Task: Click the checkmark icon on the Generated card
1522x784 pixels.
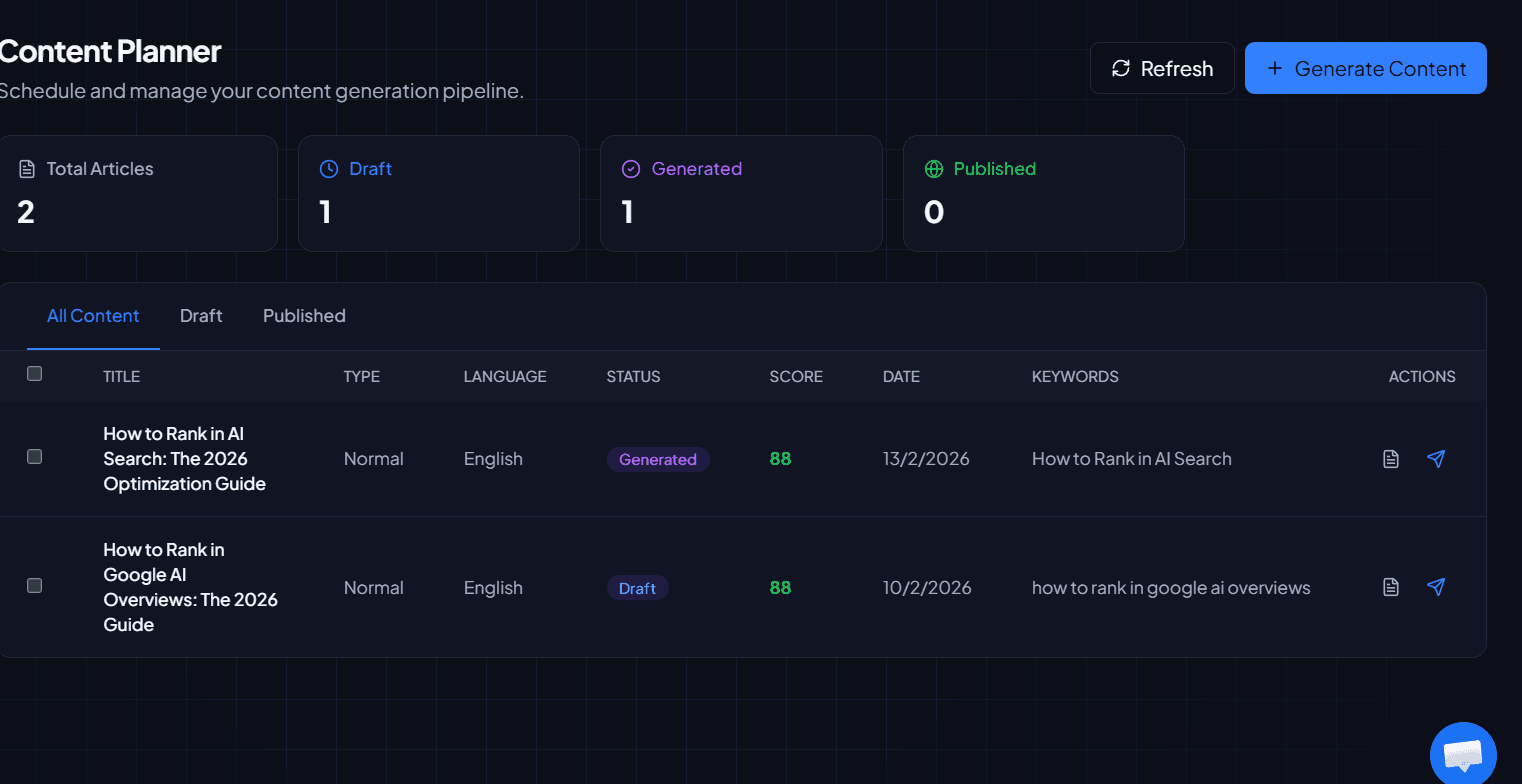Action: (x=630, y=168)
